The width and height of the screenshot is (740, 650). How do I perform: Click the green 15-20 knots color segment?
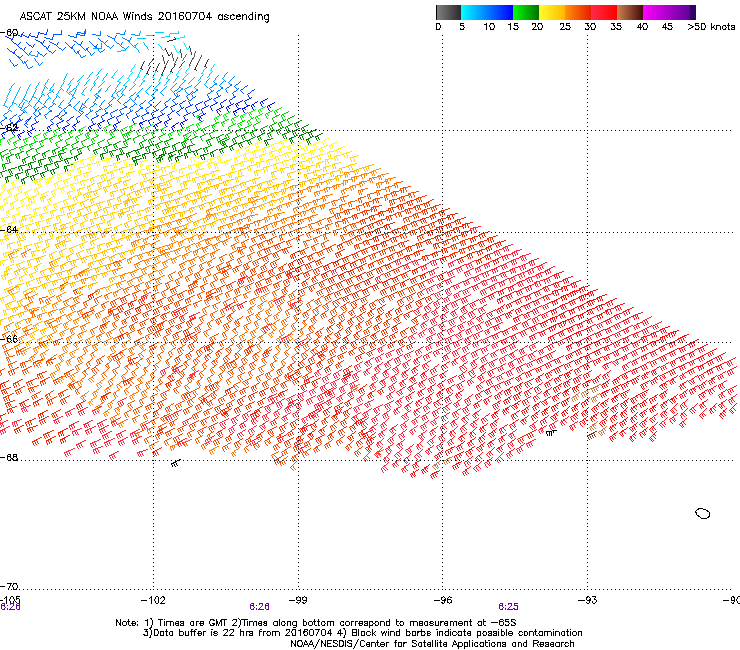coord(526,12)
